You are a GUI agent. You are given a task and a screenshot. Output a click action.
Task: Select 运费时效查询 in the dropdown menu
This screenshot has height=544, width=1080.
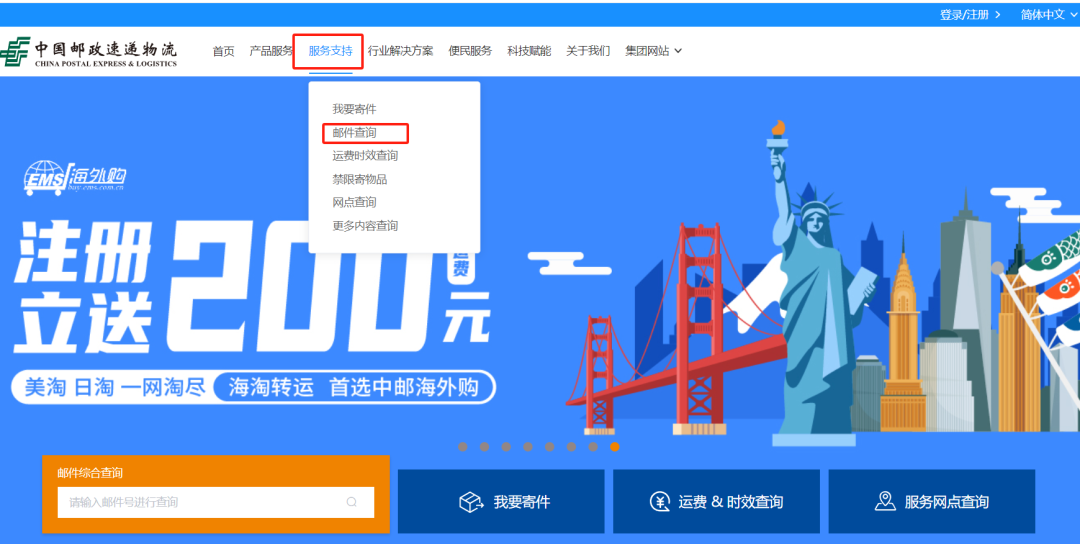(x=365, y=156)
